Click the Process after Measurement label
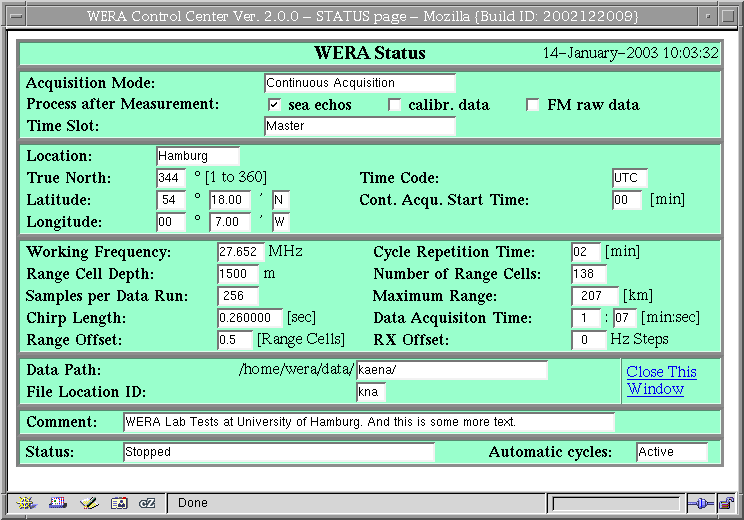Screen dimensions: 744x520 click(123, 104)
